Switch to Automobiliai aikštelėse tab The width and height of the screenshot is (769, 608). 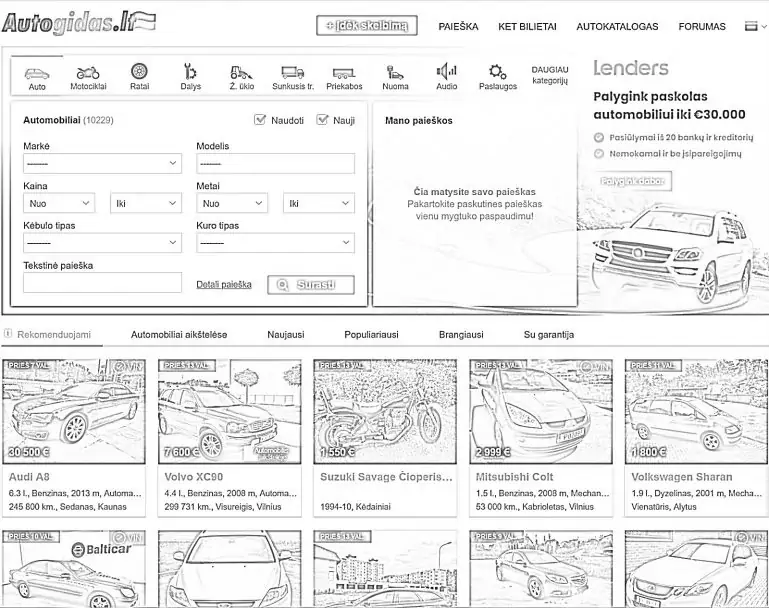pos(179,334)
